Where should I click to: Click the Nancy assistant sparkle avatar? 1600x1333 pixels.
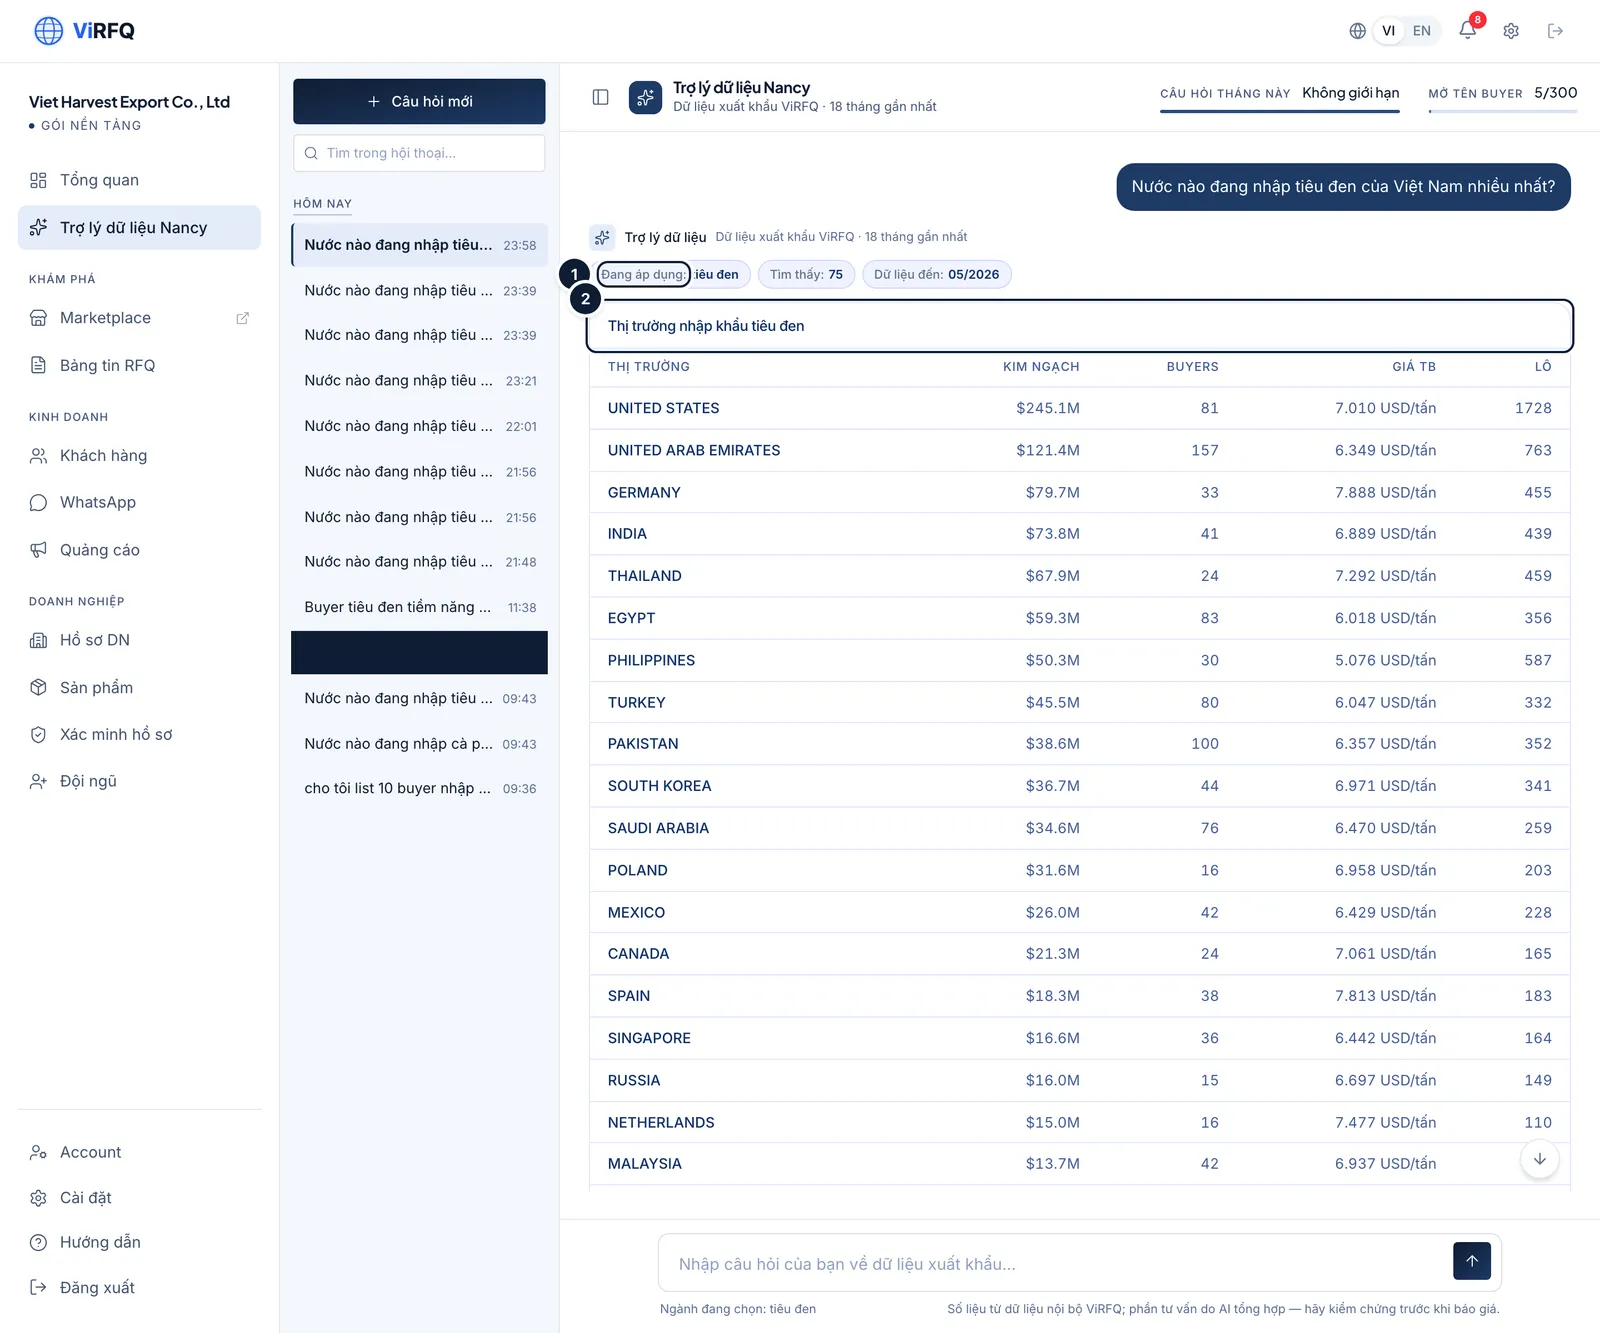(x=645, y=97)
